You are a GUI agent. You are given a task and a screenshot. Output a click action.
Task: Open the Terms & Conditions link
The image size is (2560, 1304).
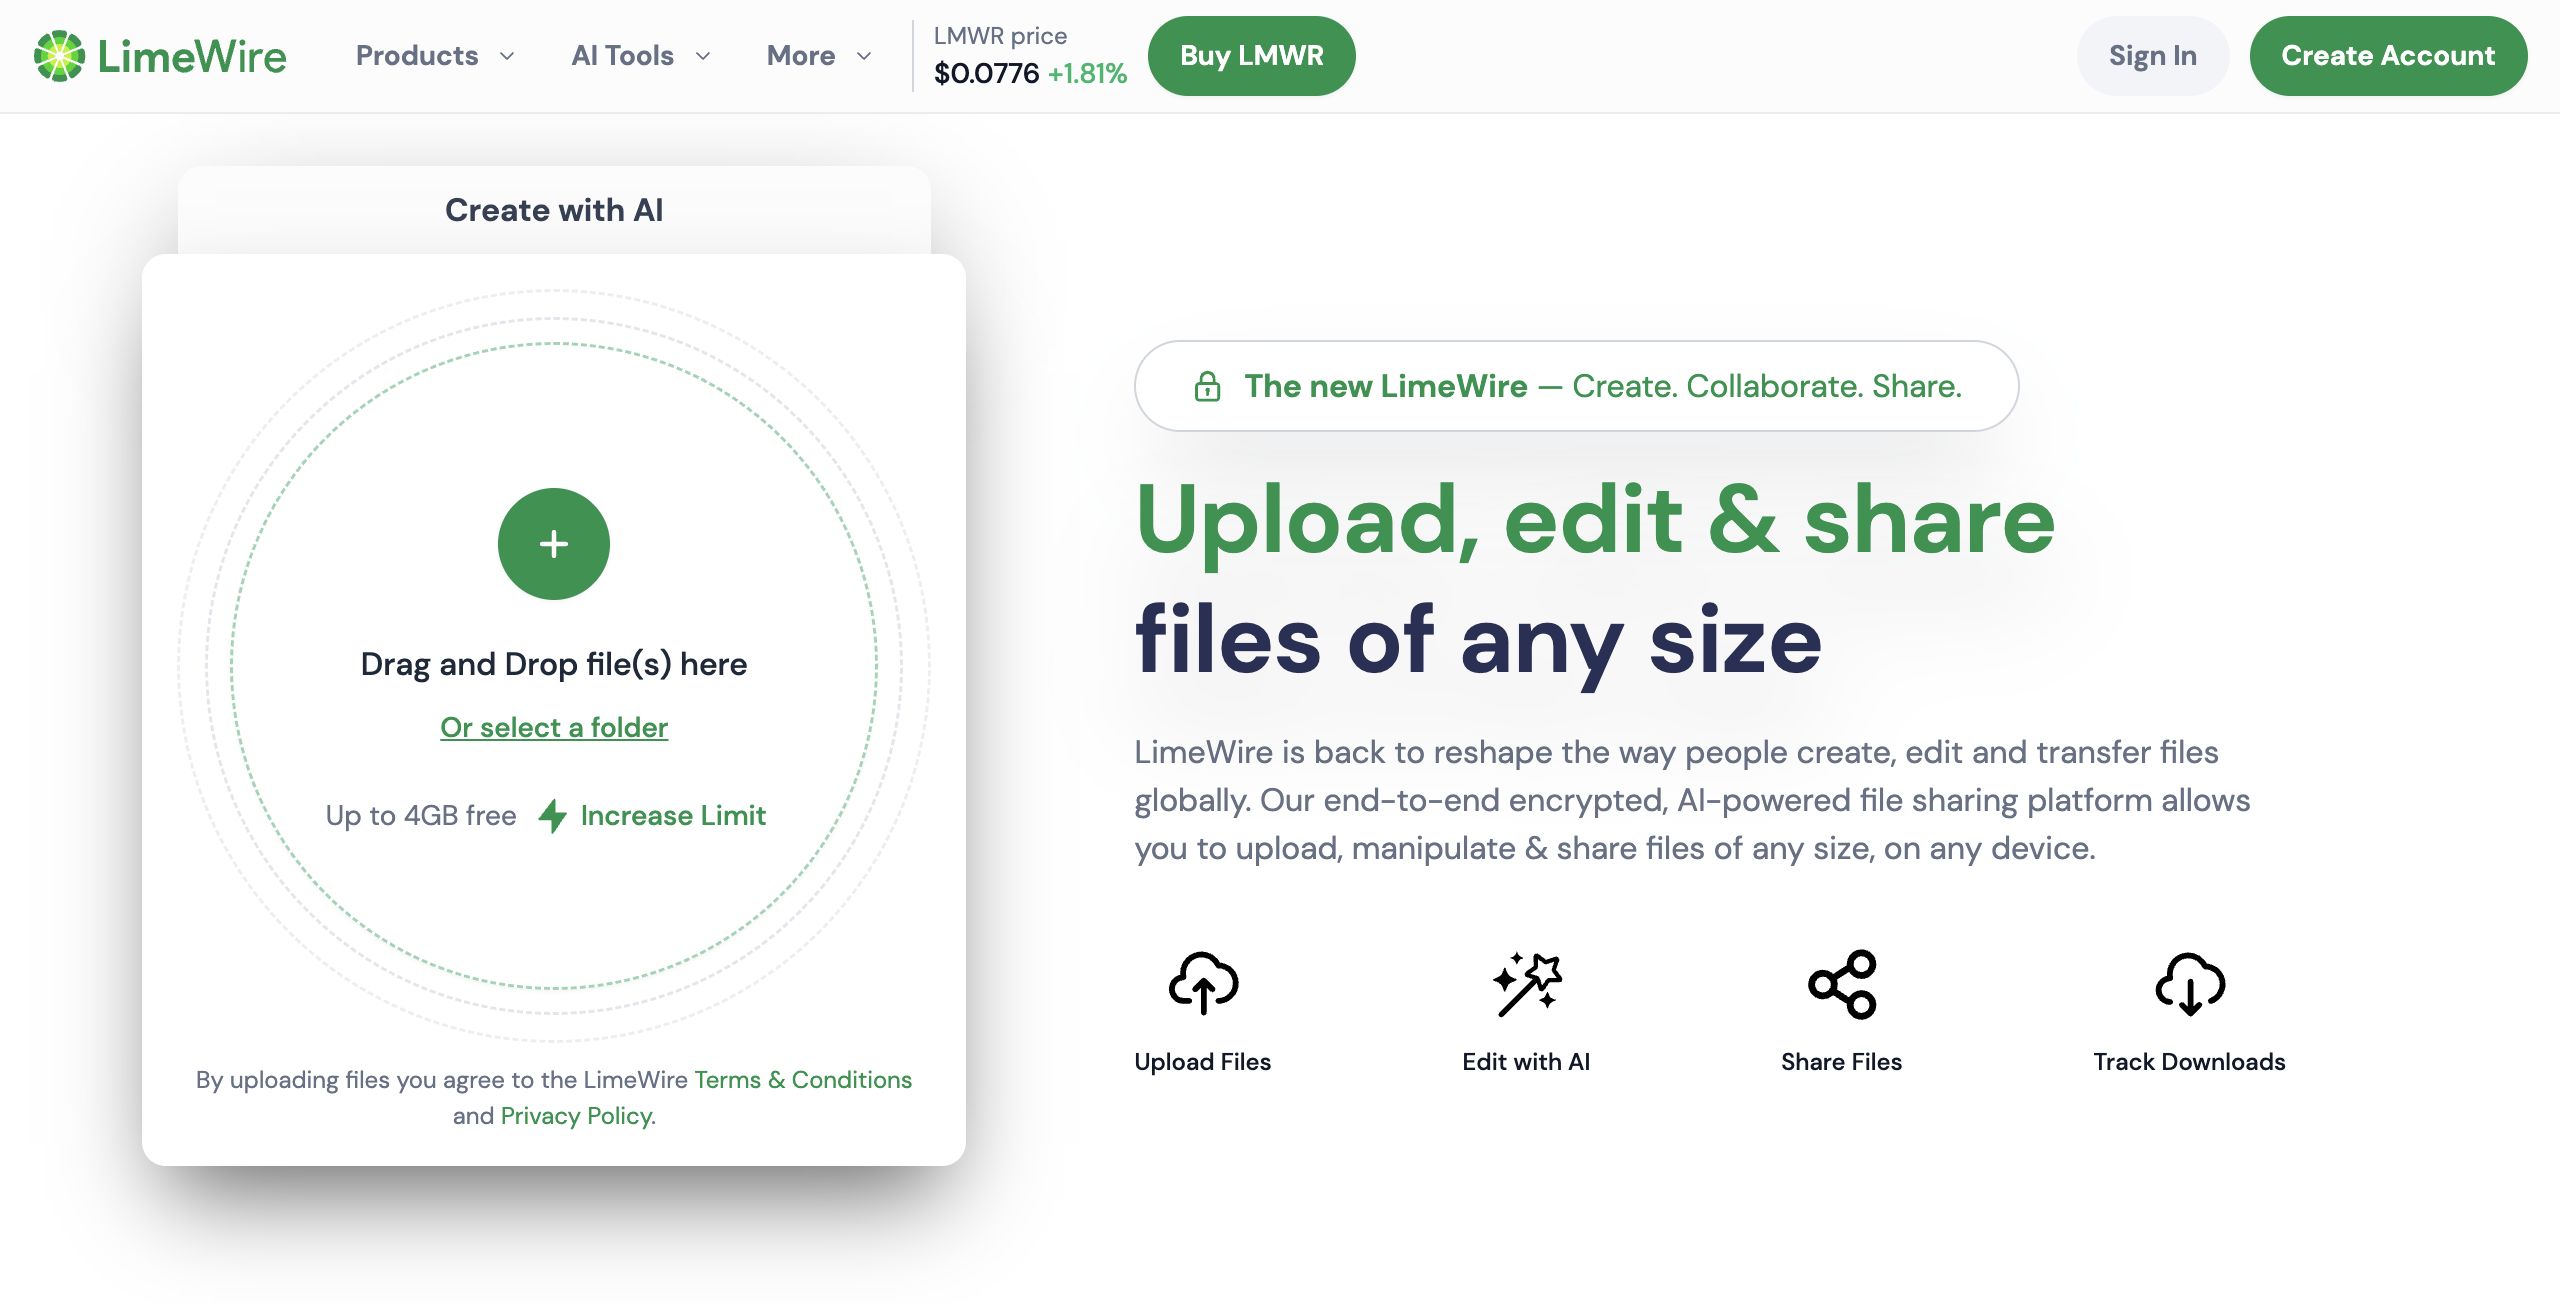click(x=803, y=1080)
